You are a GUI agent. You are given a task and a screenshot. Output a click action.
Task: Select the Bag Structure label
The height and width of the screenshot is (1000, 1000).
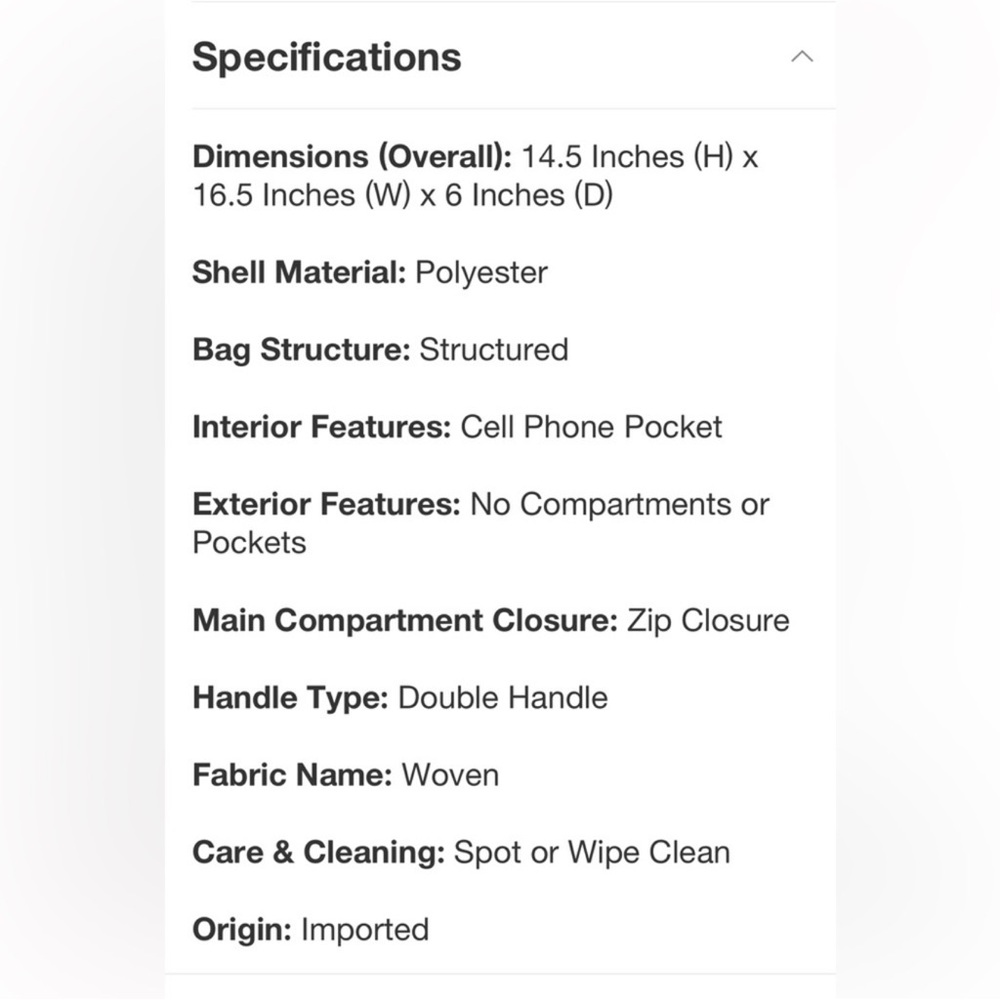click(x=301, y=350)
